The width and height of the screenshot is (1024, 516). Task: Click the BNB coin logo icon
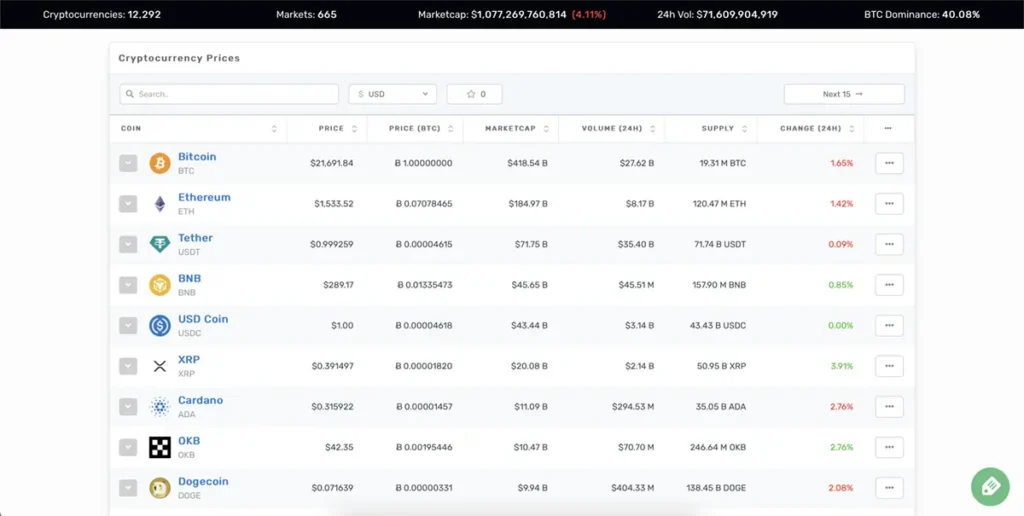pos(160,285)
